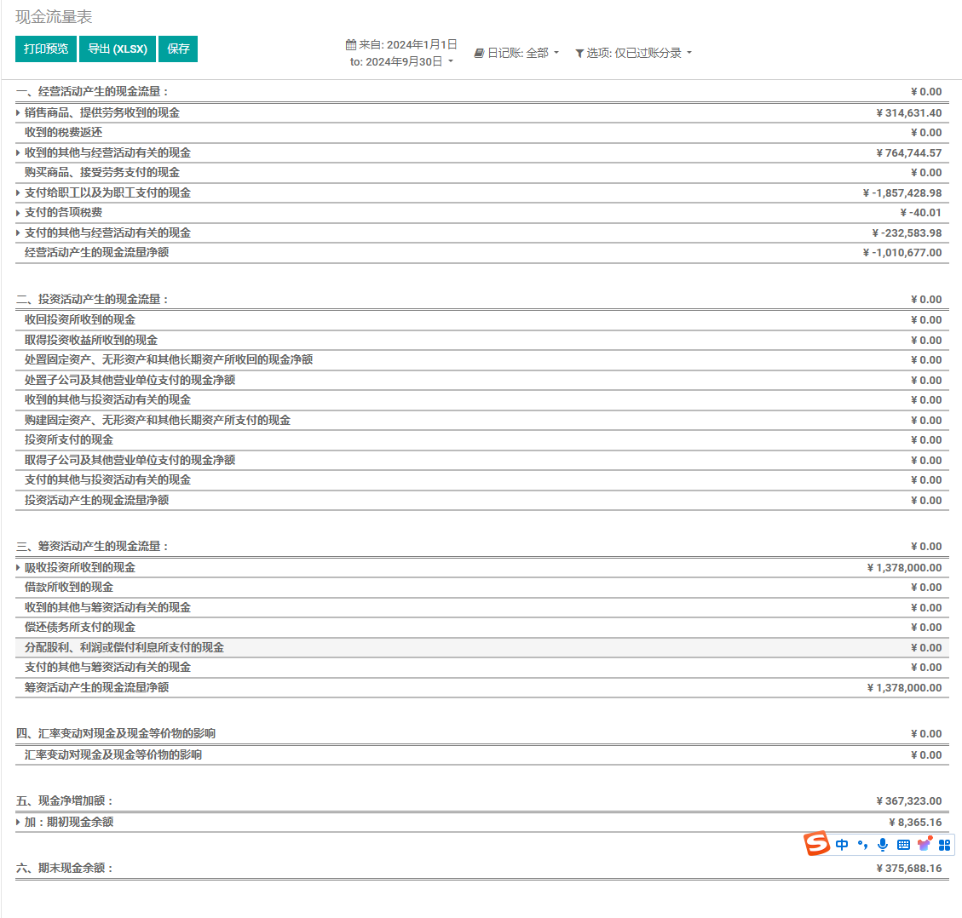
Task: Export report with 导出 (XLSX) button
Action: 117,49
